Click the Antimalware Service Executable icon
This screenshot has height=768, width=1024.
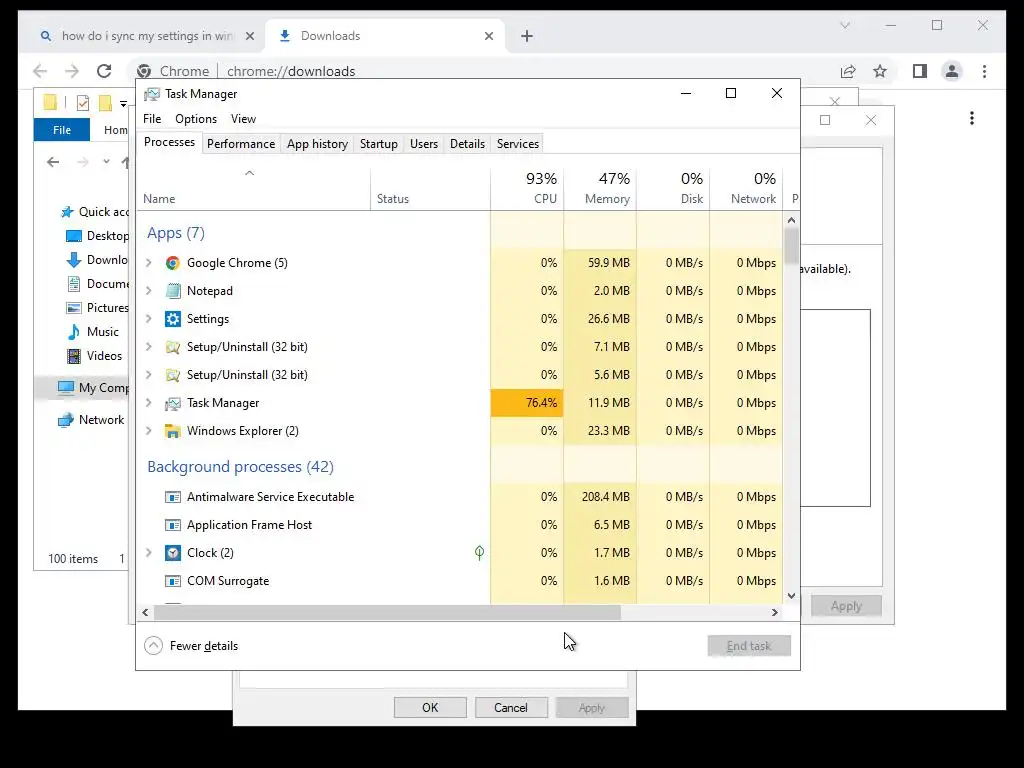tap(172, 498)
